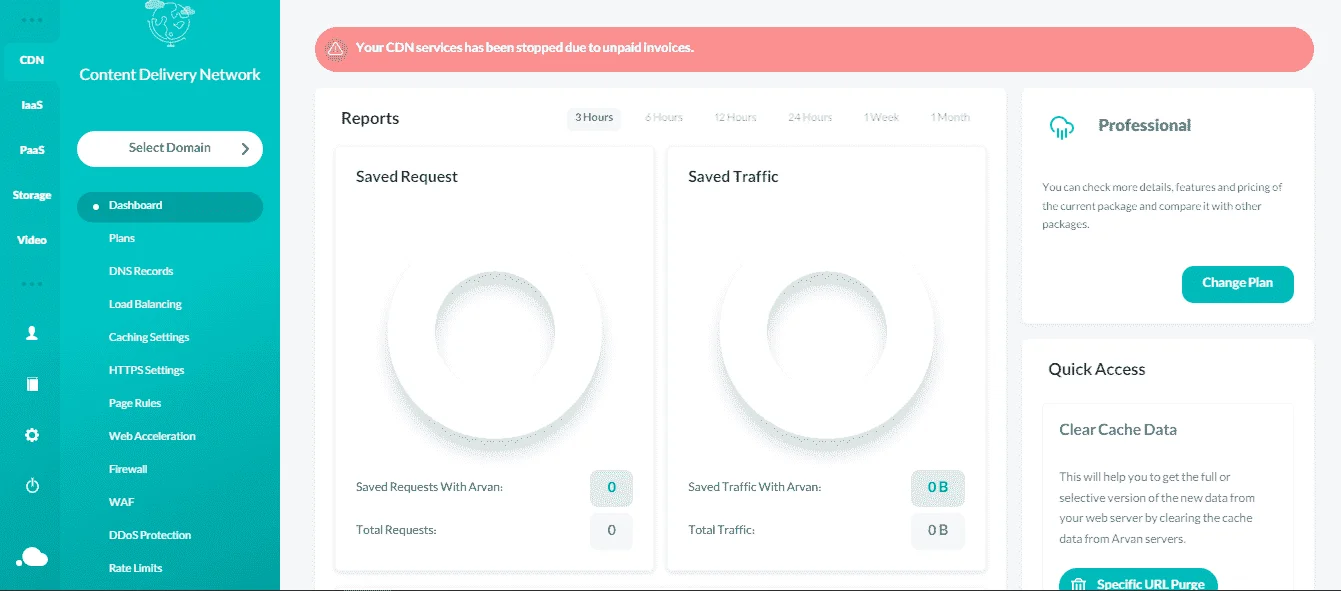
Task: Open Caching Settings
Action: tap(149, 337)
